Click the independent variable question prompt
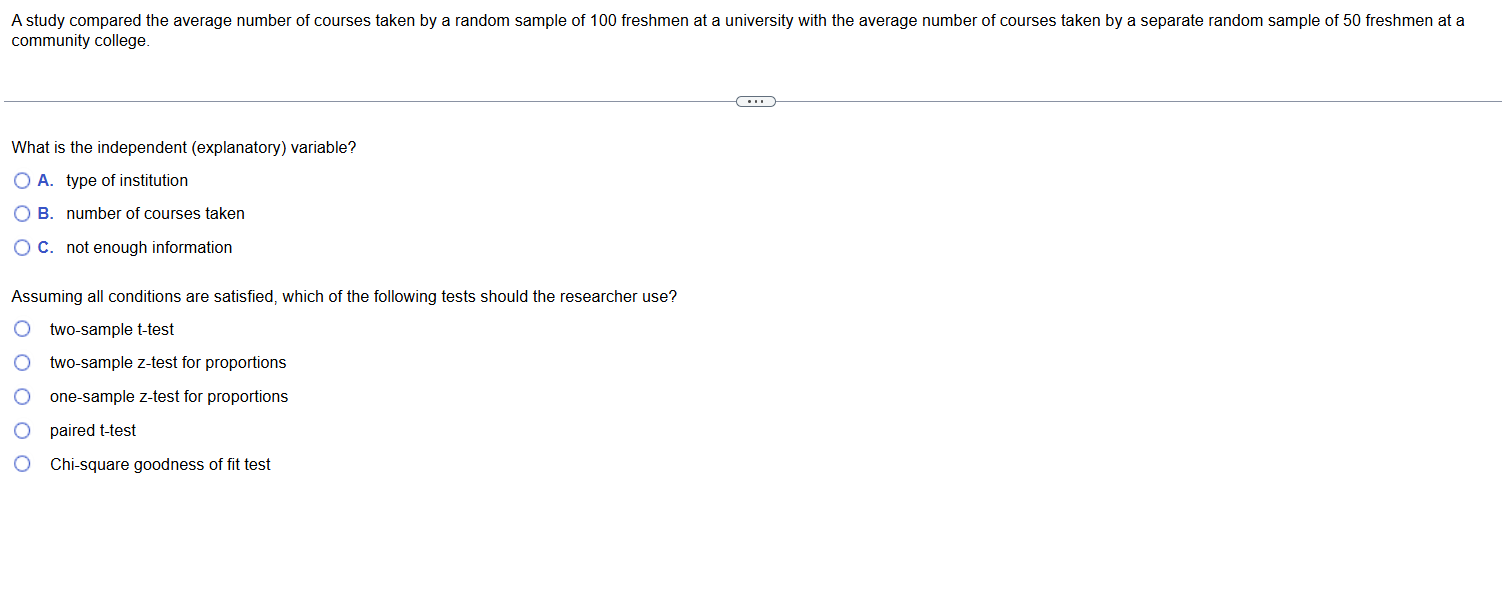 tap(184, 148)
